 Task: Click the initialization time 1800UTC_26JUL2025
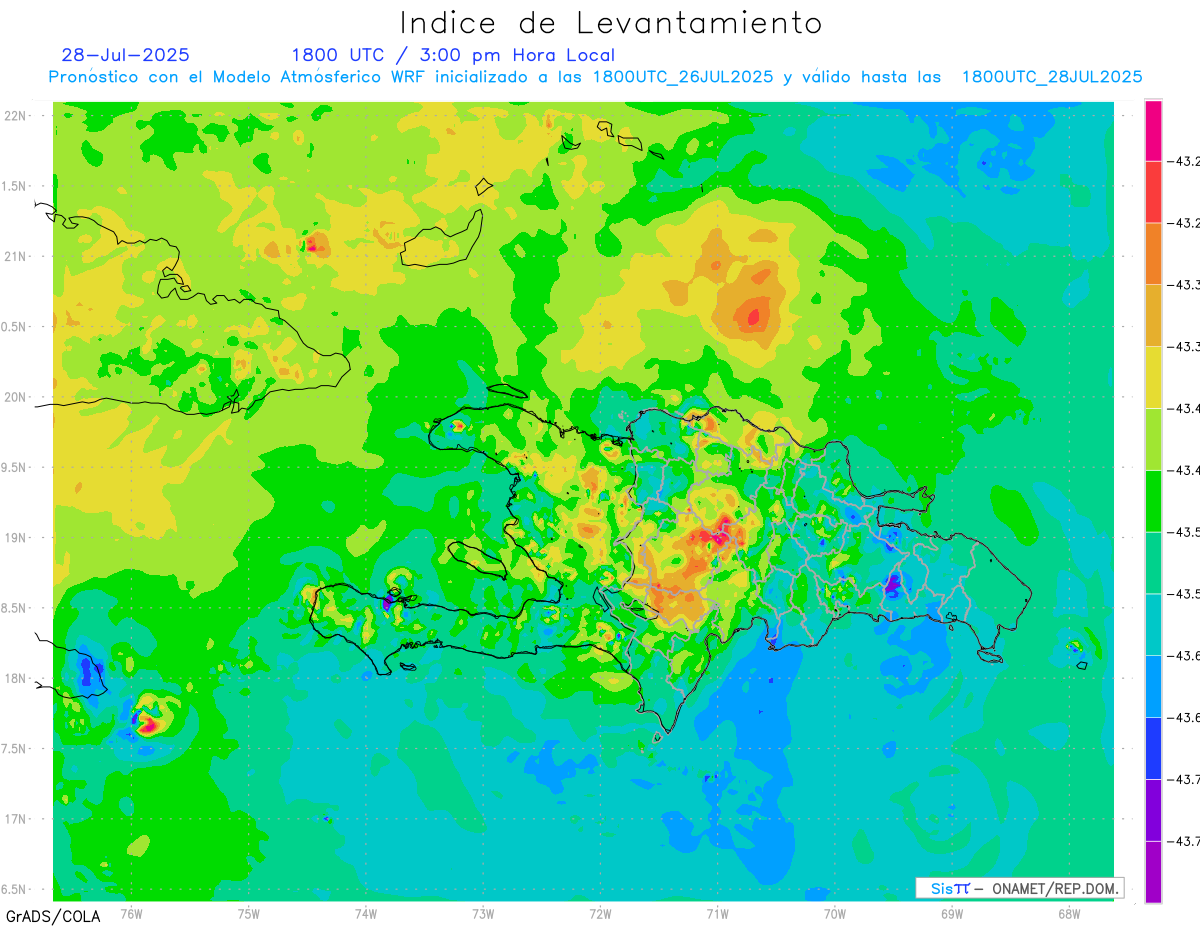683,77
